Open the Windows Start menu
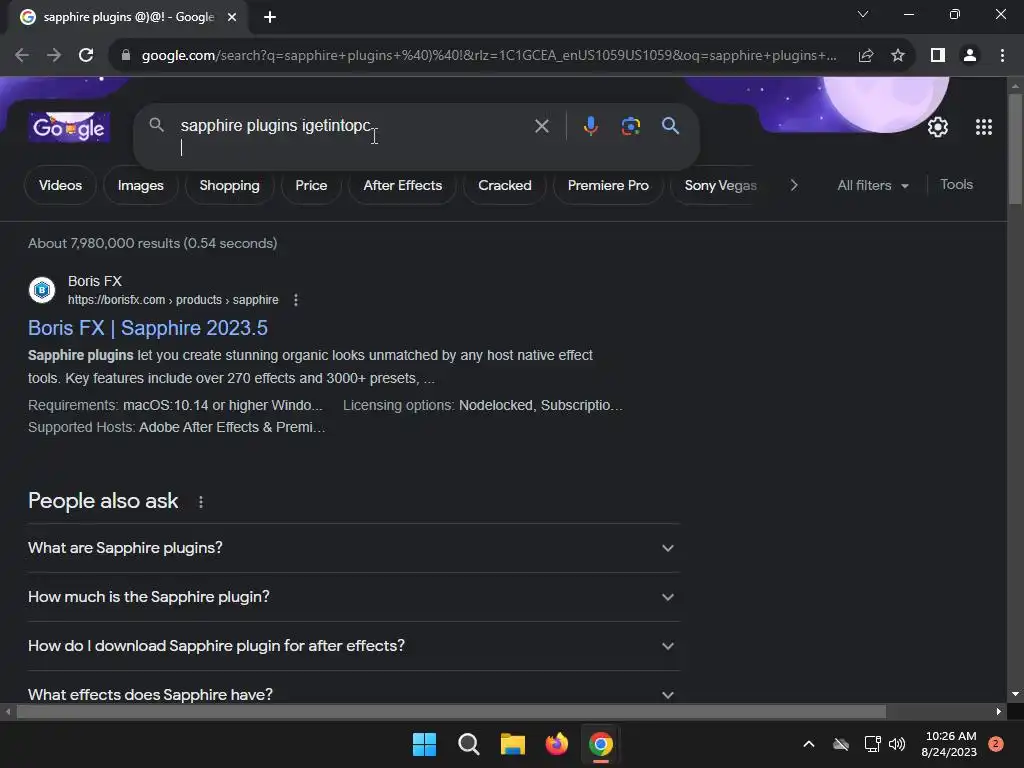 click(x=424, y=744)
